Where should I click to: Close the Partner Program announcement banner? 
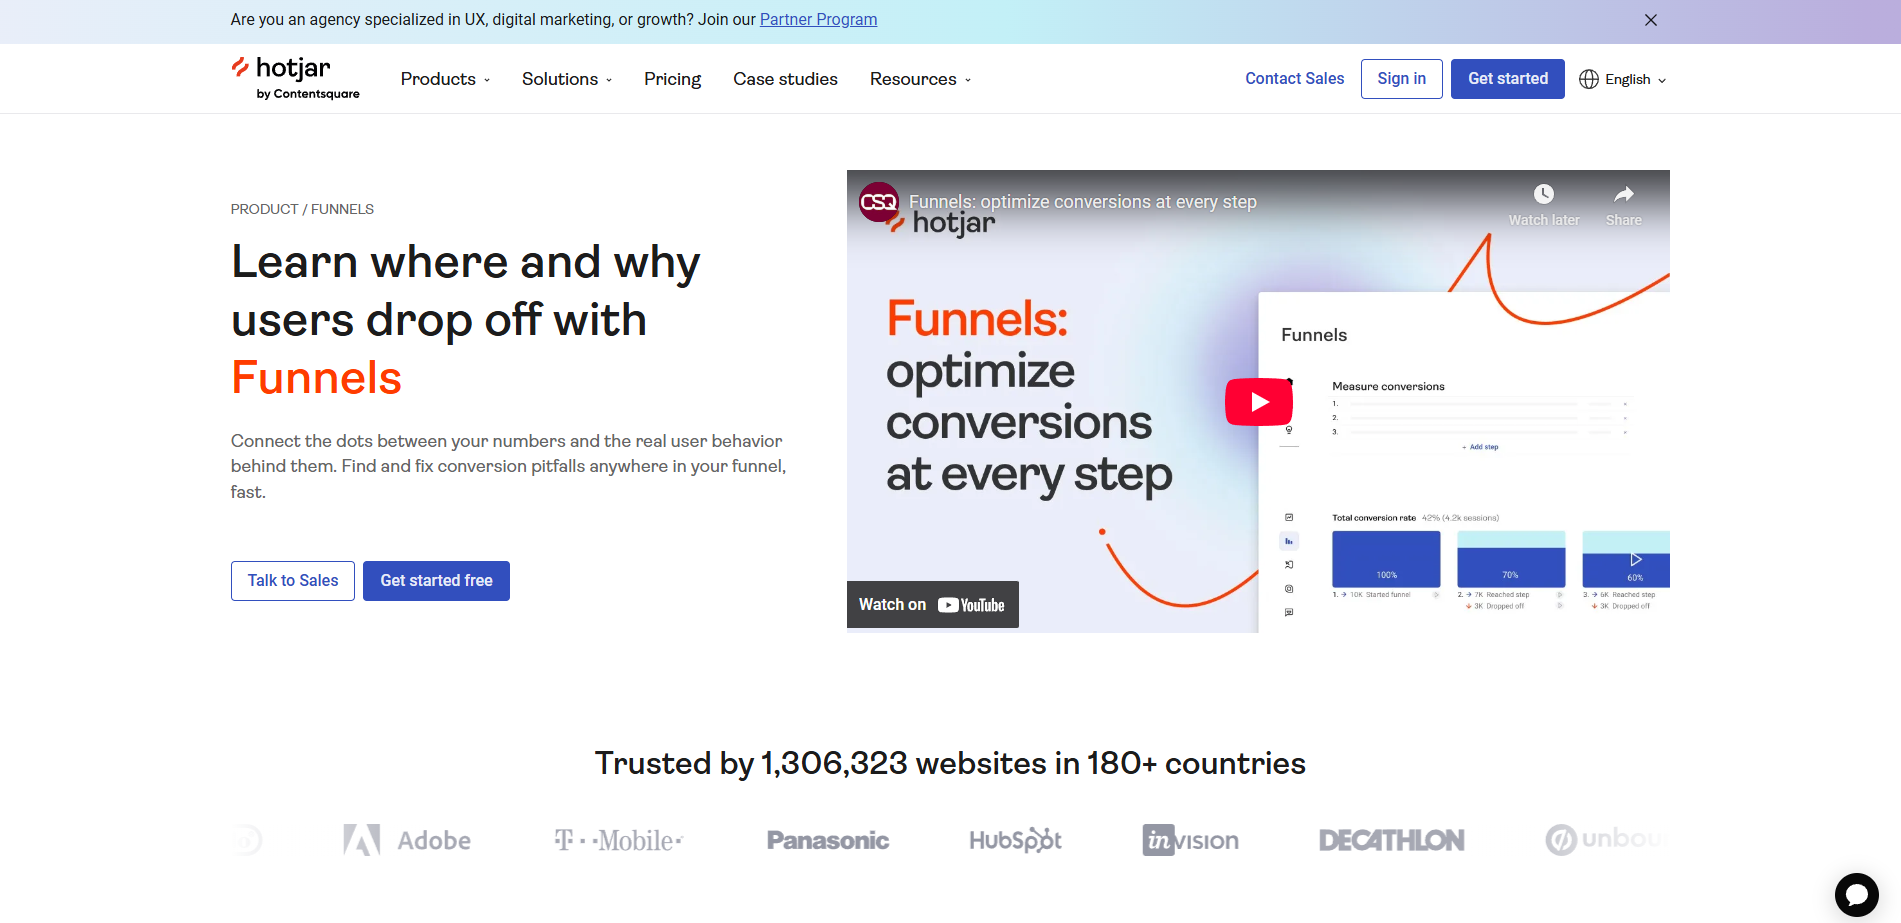click(x=1651, y=20)
